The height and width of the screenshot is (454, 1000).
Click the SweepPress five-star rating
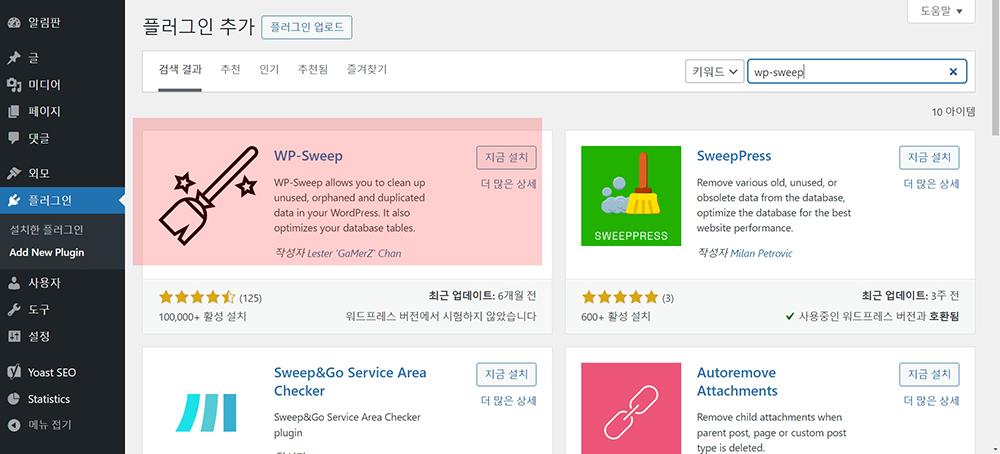[x=619, y=298]
